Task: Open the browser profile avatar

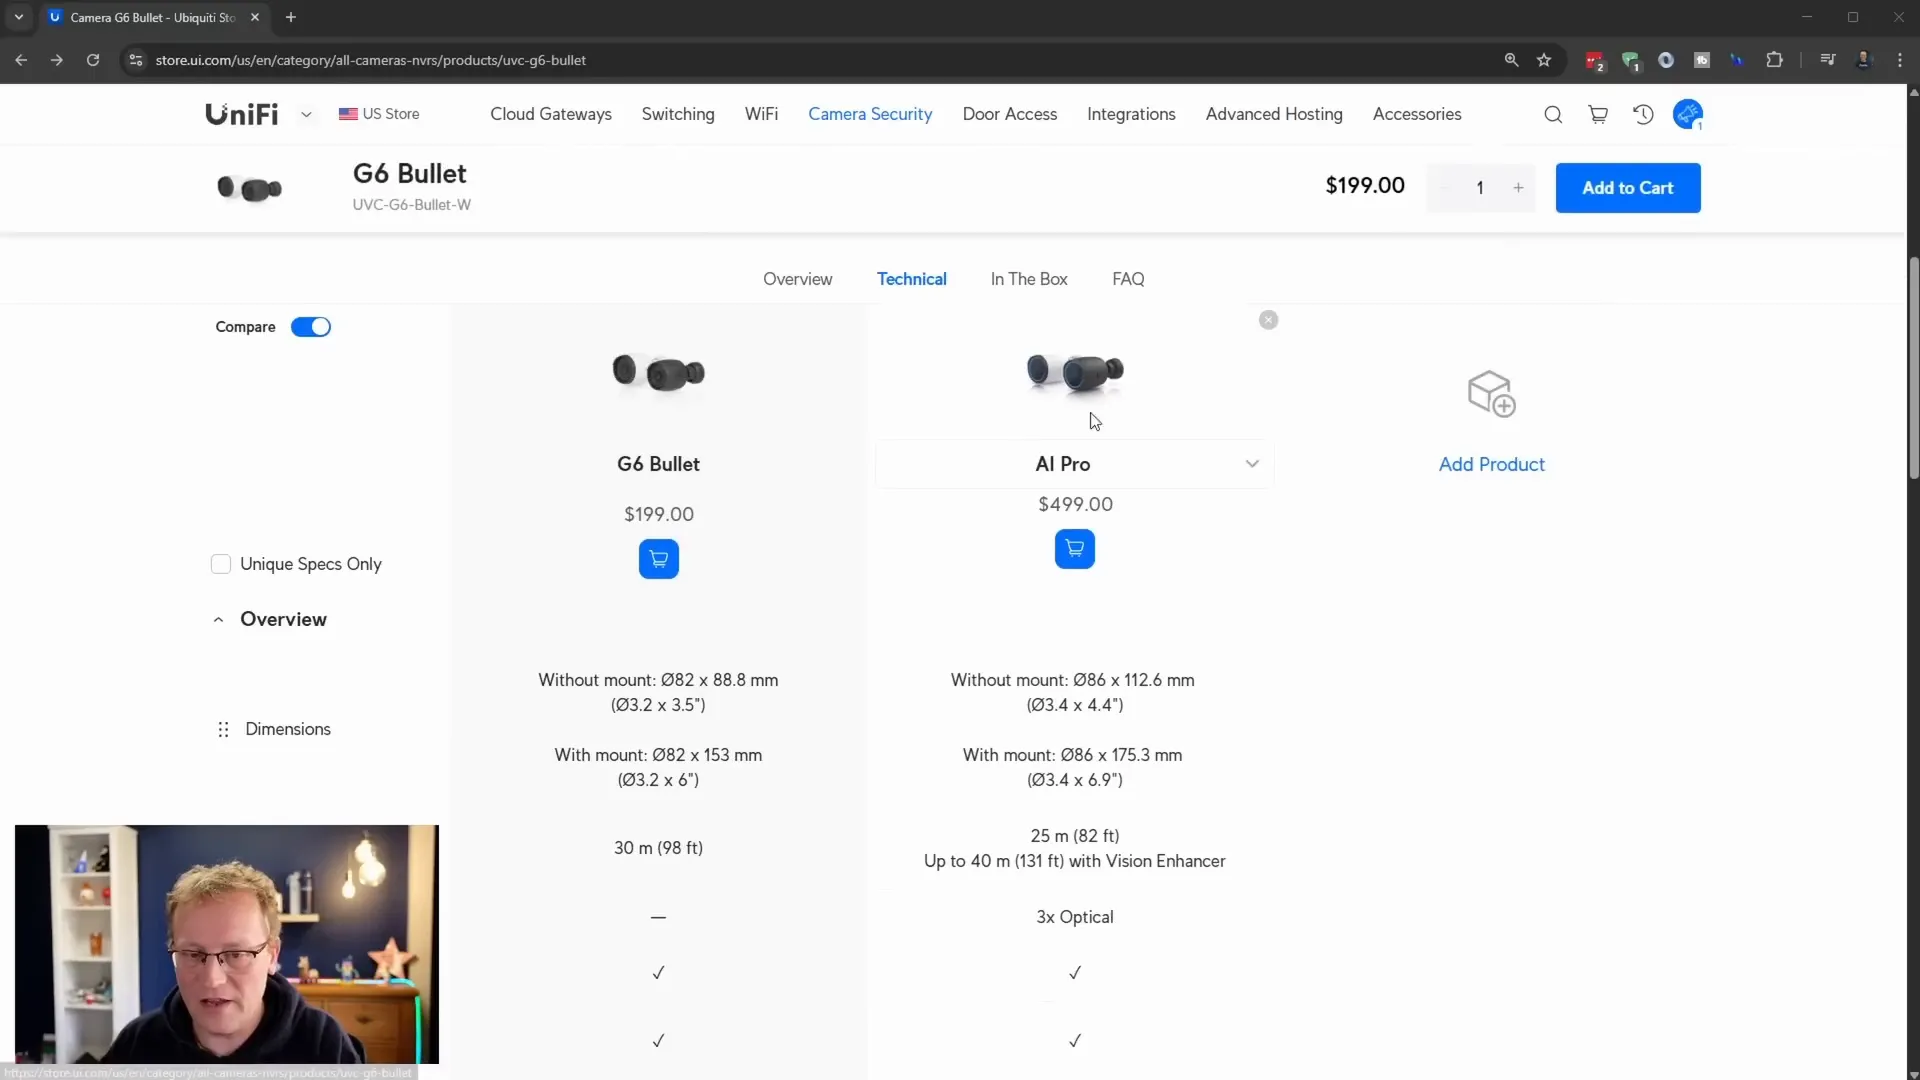Action: pos(1864,60)
